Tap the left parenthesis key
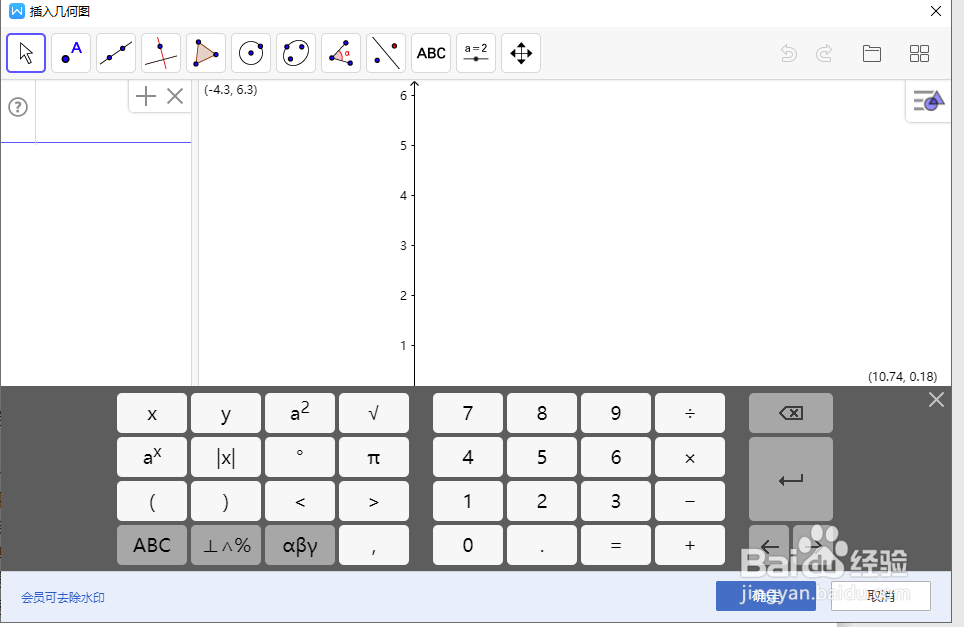 (x=152, y=501)
